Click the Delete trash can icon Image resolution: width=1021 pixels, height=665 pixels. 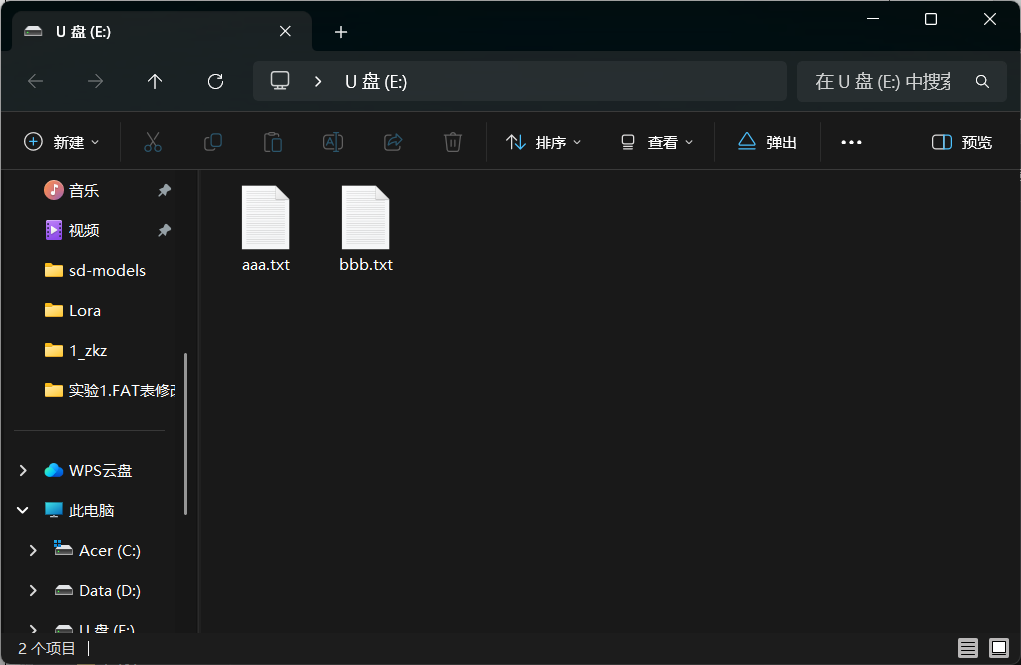[x=453, y=142]
